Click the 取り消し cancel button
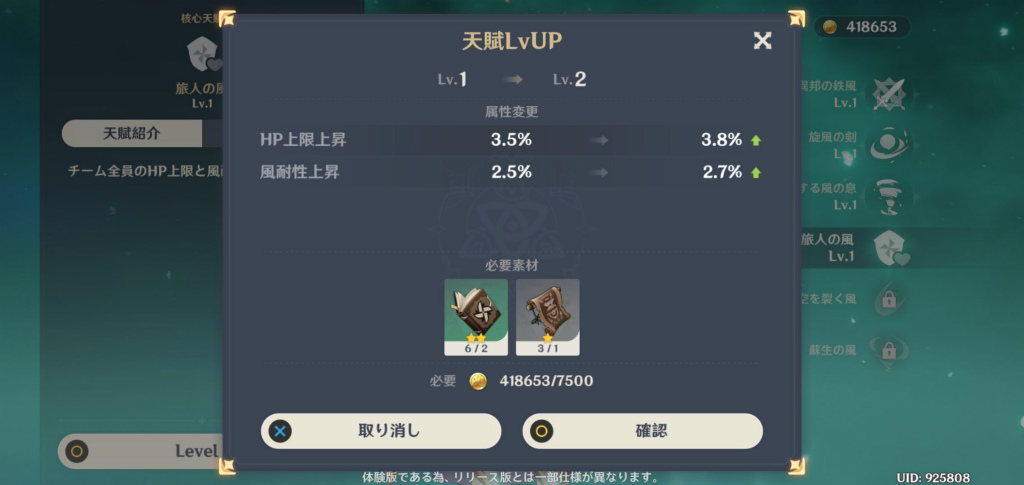1024x485 pixels. pos(381,431)
